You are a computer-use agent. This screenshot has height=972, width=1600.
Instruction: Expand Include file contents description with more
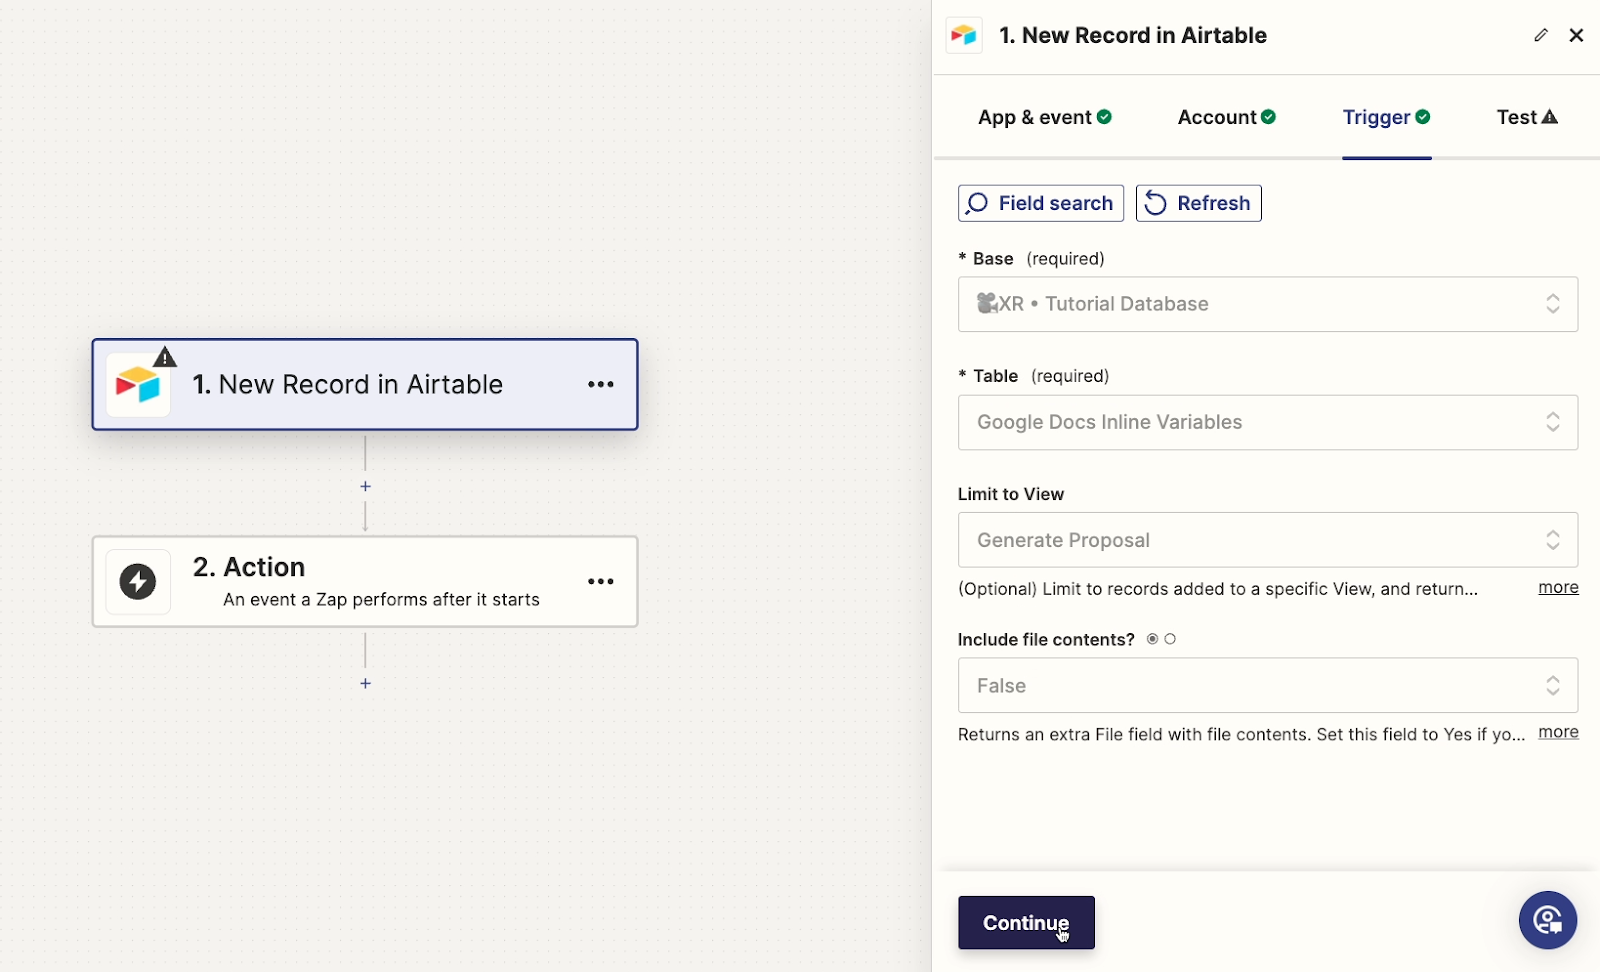(x=1558, y=732)
